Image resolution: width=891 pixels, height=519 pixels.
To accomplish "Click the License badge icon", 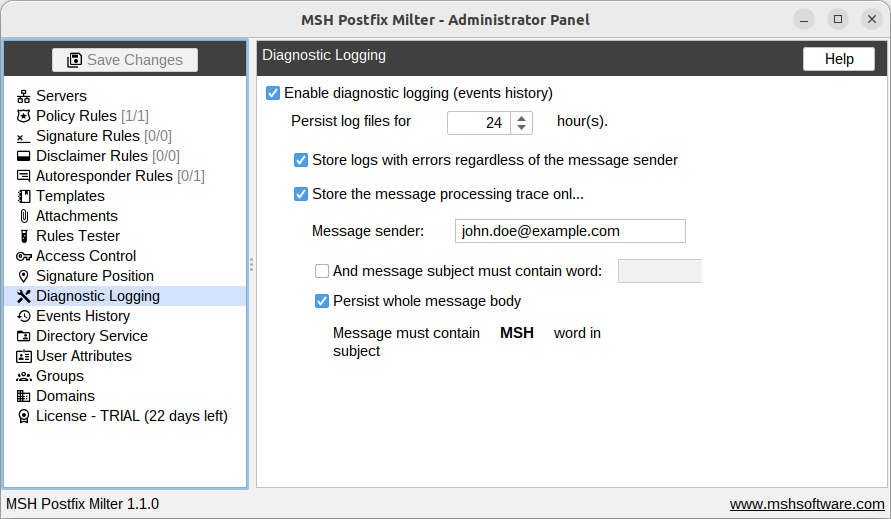I will [23, 416].
